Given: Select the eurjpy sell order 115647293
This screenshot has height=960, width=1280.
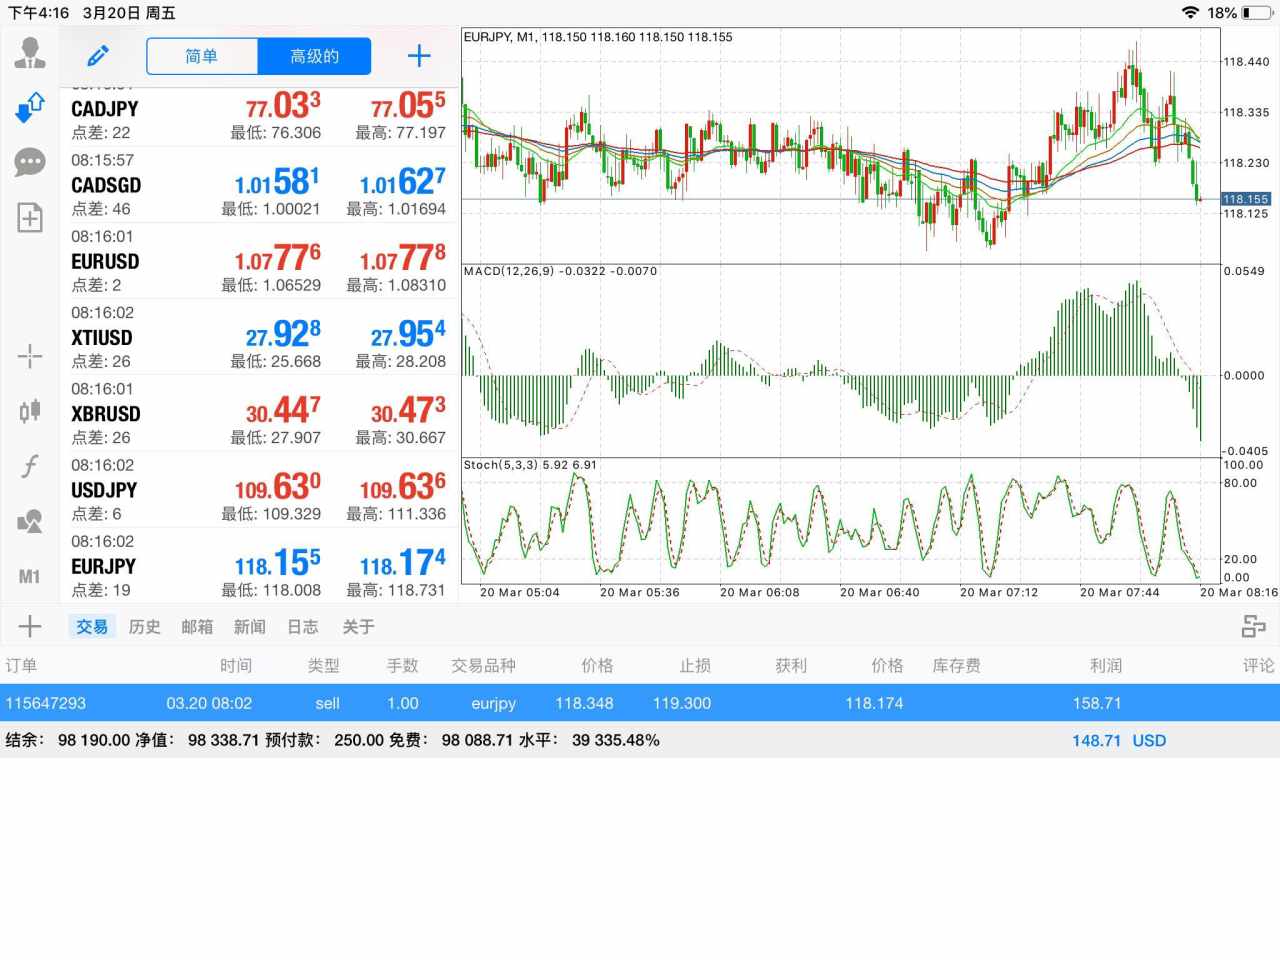Looking at the screenshot, I should pyautogui.click(x=640, y=703).
